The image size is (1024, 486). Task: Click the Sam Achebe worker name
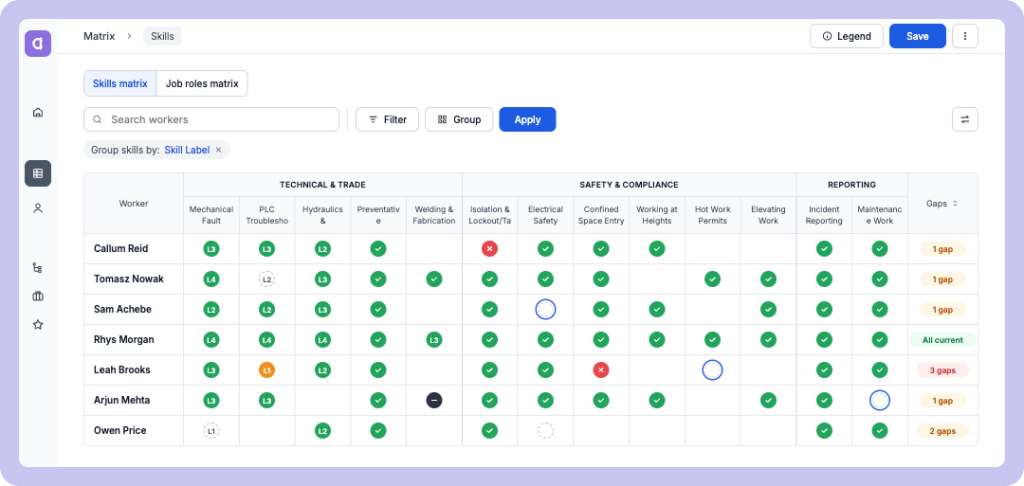point(123,310)
